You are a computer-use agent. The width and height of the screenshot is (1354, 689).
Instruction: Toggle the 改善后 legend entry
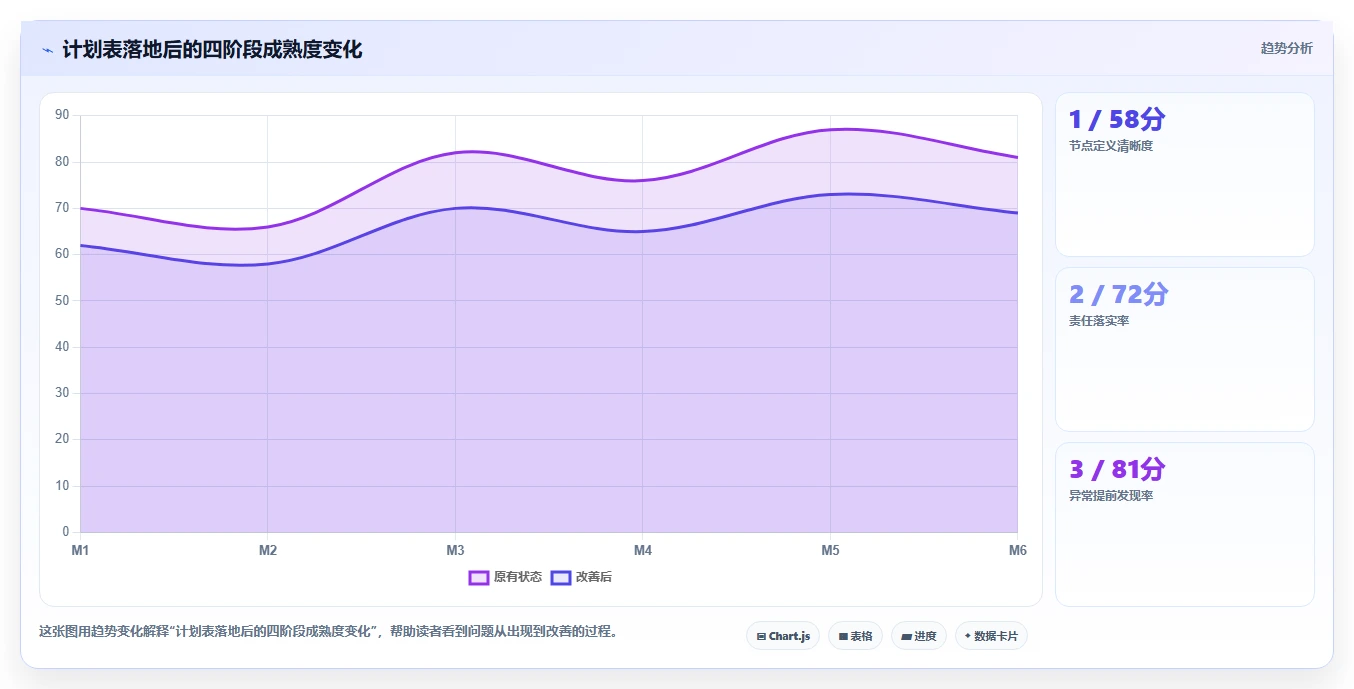581,577
